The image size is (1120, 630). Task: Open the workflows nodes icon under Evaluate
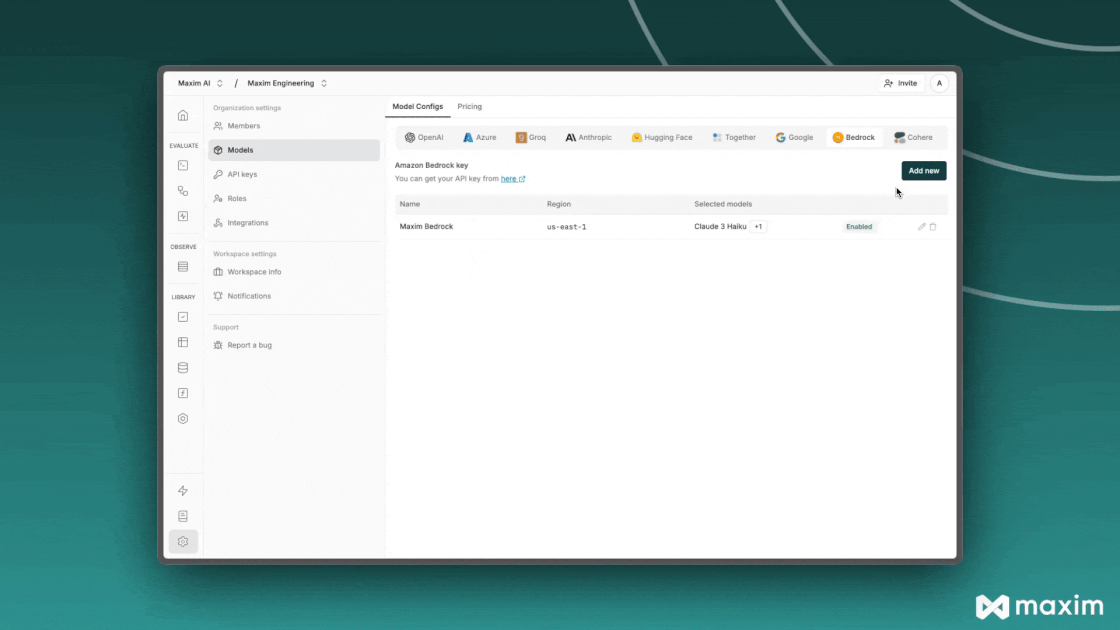point(183,191)
